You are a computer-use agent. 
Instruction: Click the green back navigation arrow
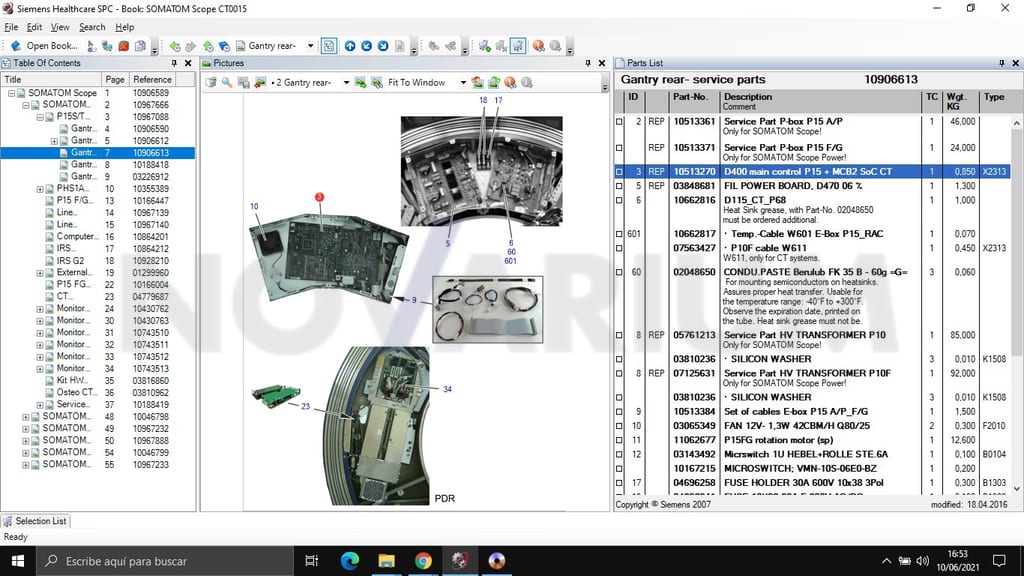point(174,46)
